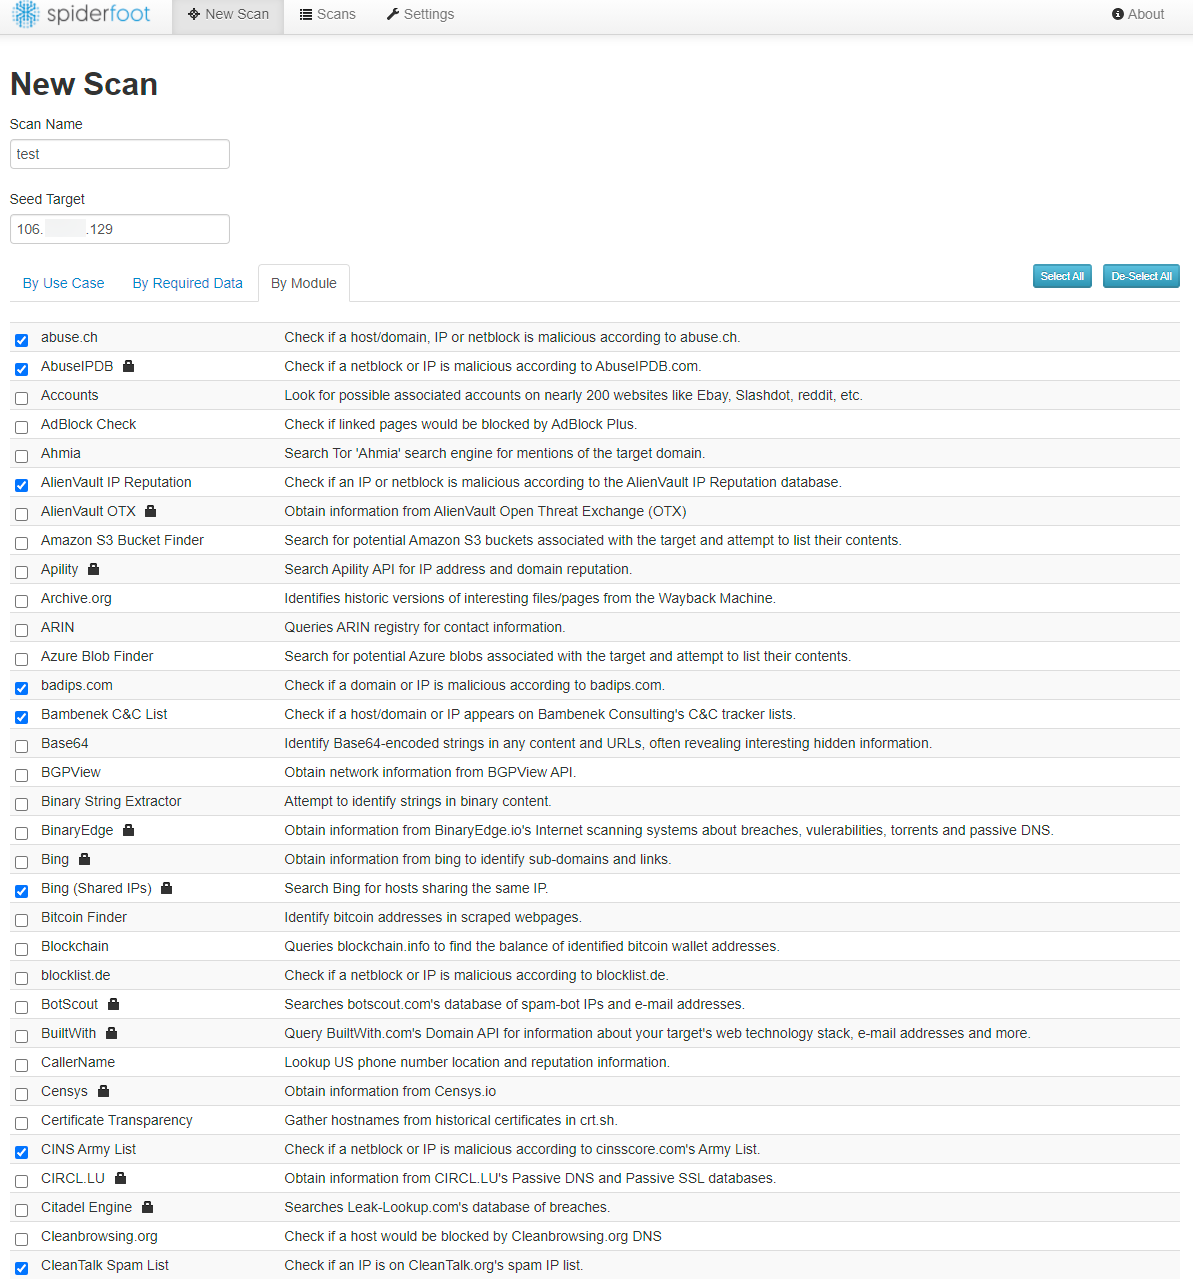Click the lock icon next to AlienVault OTX
The height and width of the screenshot is (1279, 1193).
tap(150, 511)
